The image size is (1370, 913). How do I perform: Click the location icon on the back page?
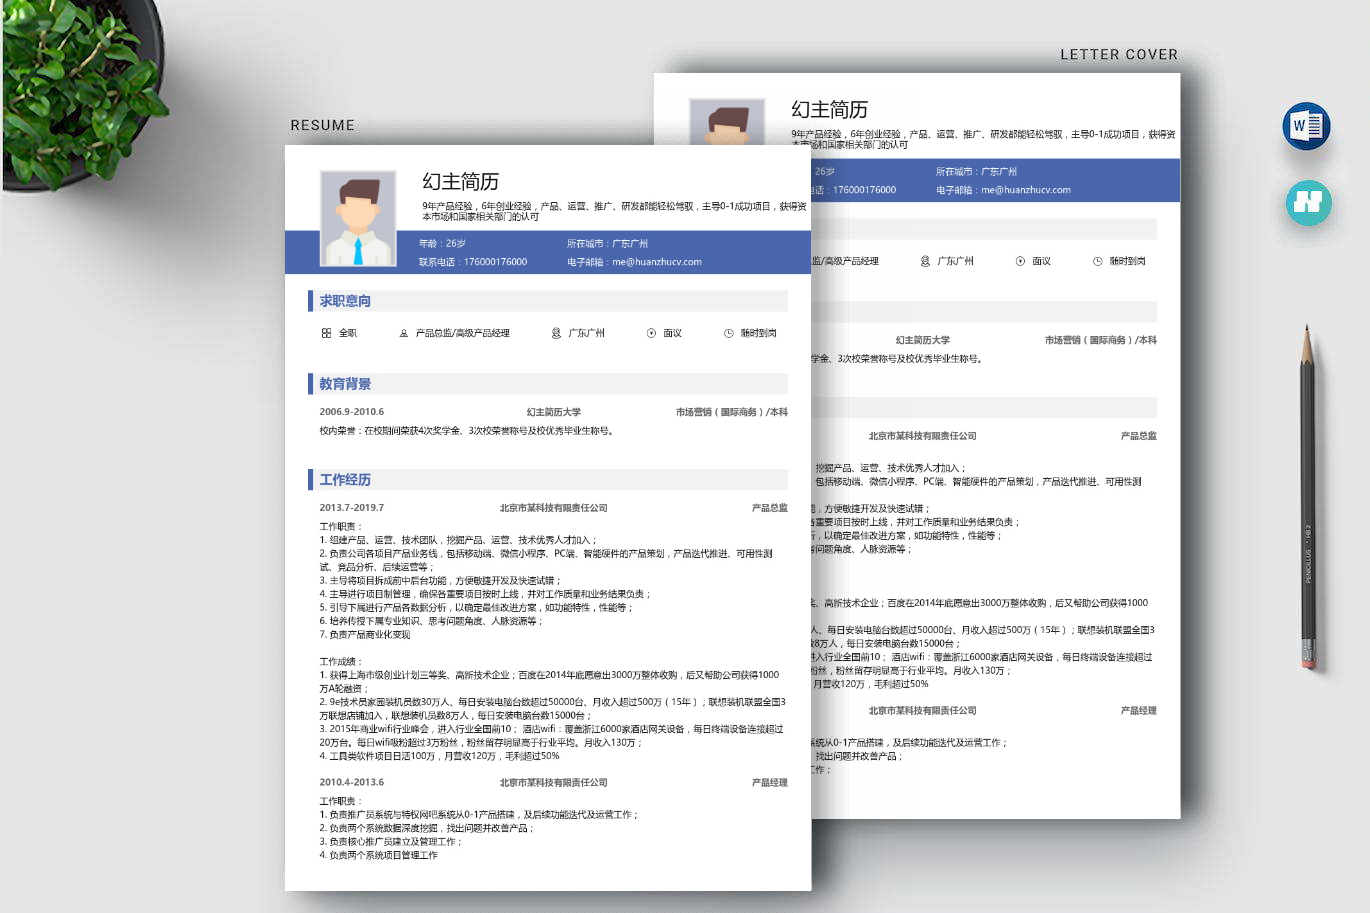(x=925, y=261)
